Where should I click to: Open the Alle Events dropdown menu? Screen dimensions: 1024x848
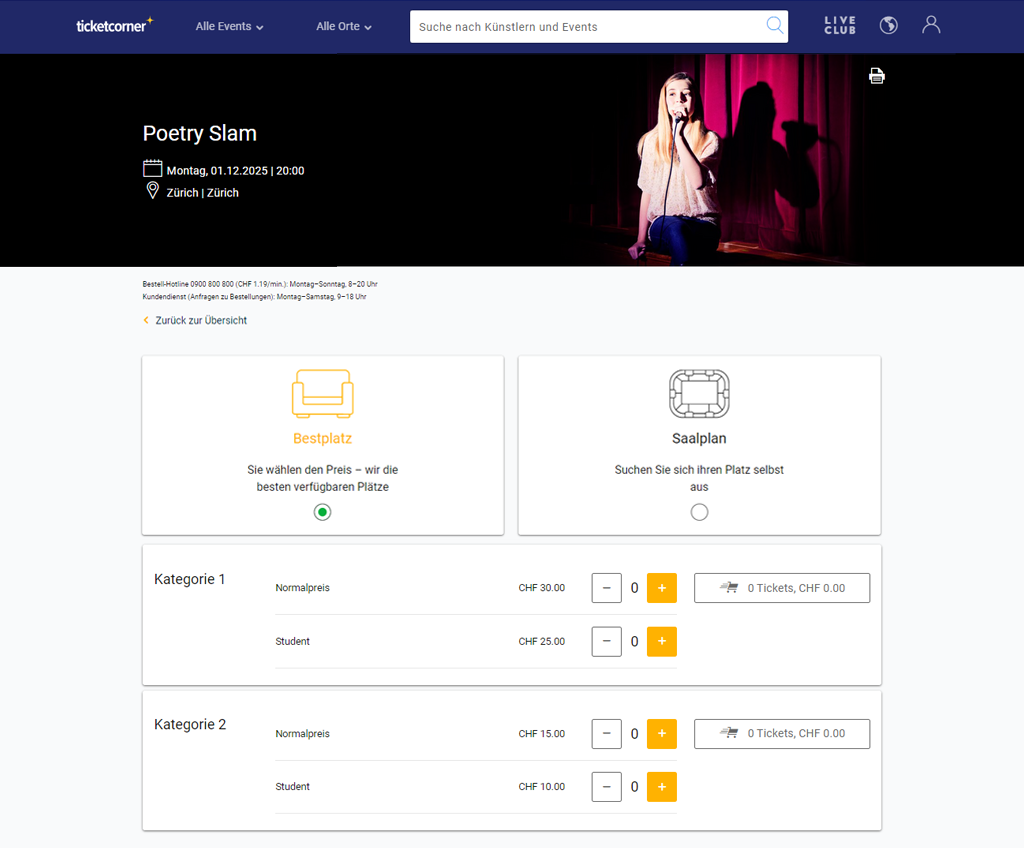click(x=229, y=27)
